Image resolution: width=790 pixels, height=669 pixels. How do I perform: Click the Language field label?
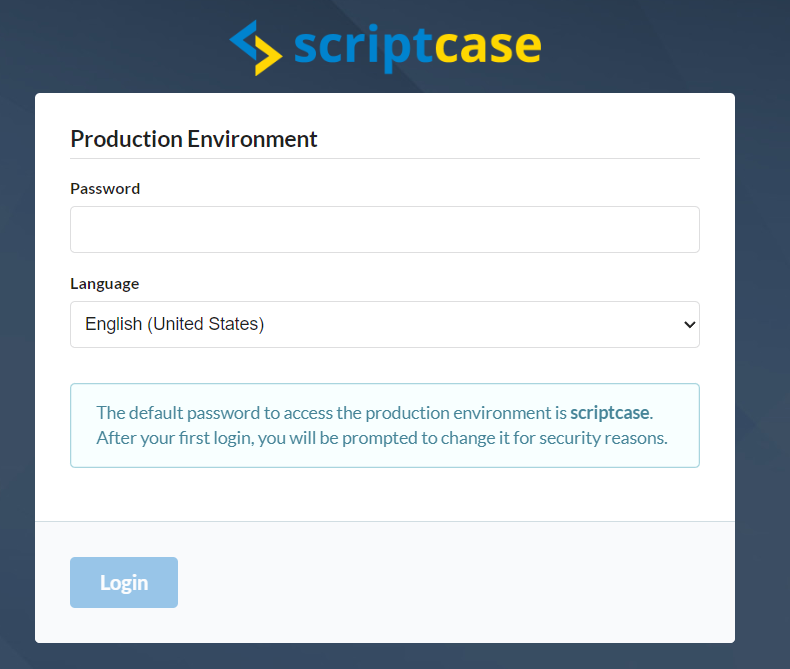[x=105, y=284]
